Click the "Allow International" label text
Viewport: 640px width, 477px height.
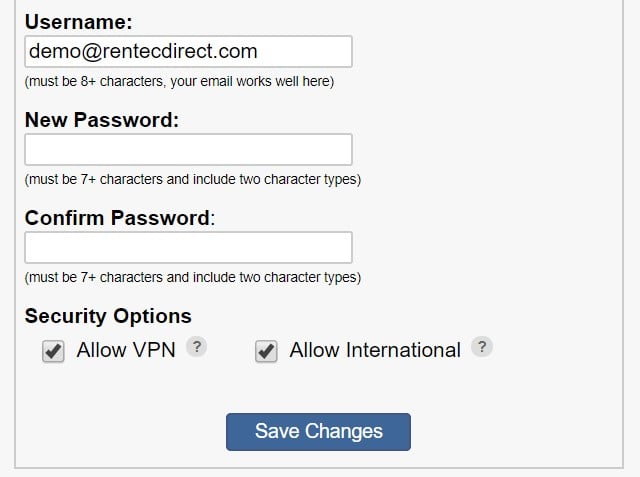tap(375, 350)
